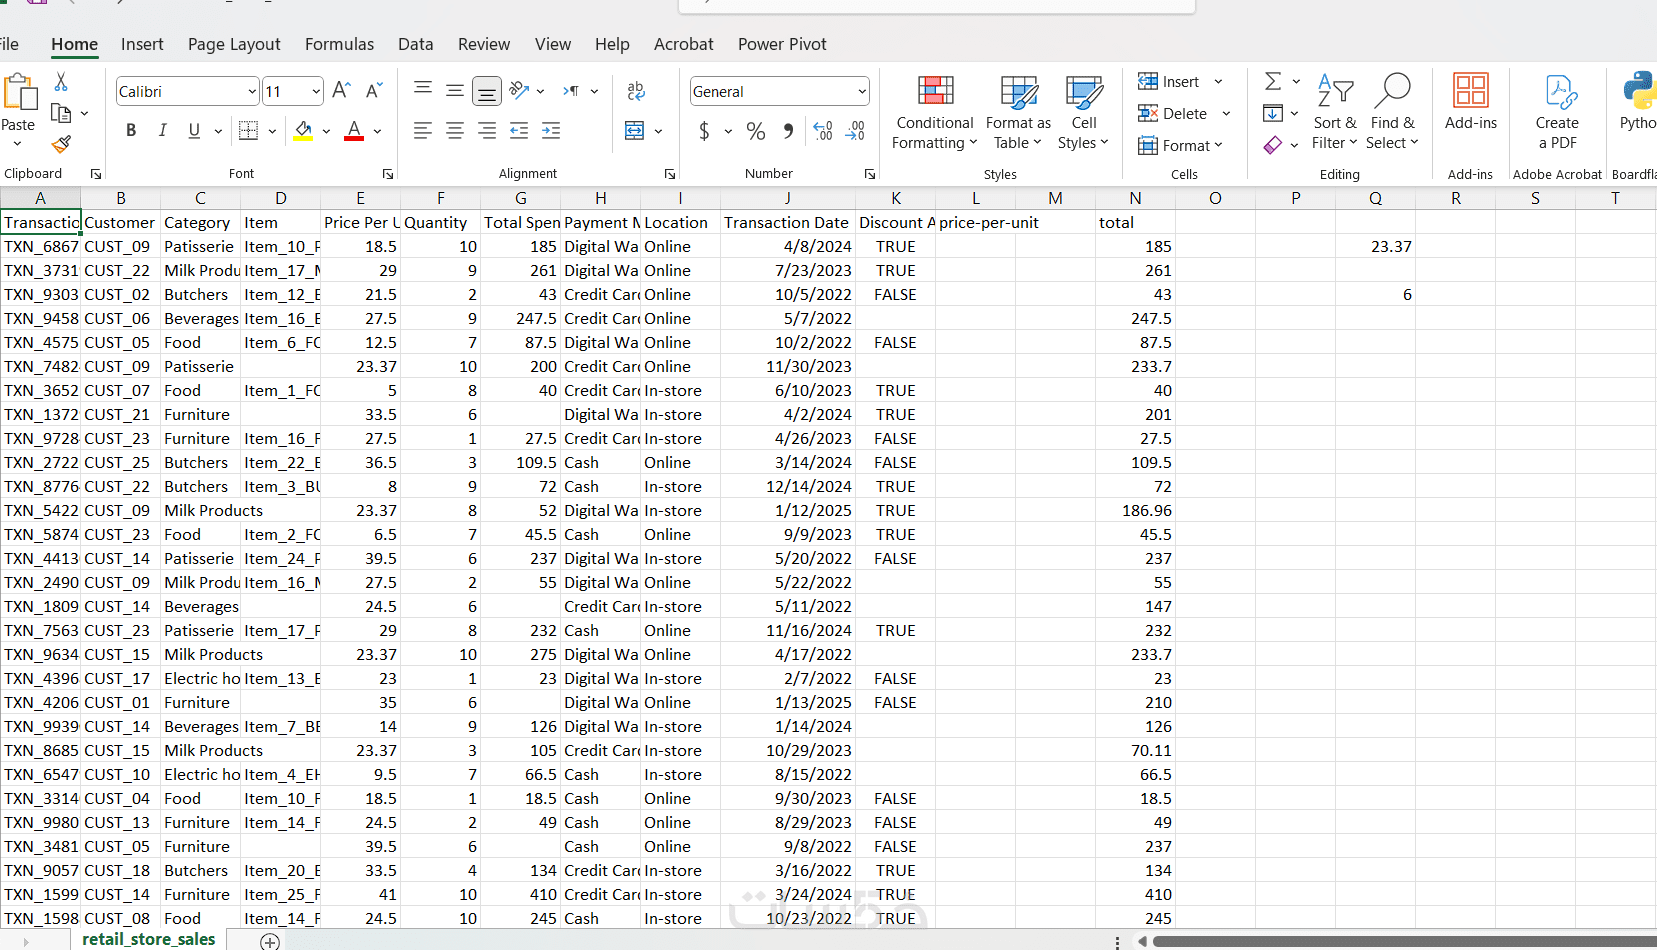The image size is (1657, 950).
Task: Align text left
Action: click(x=423, y=130)
